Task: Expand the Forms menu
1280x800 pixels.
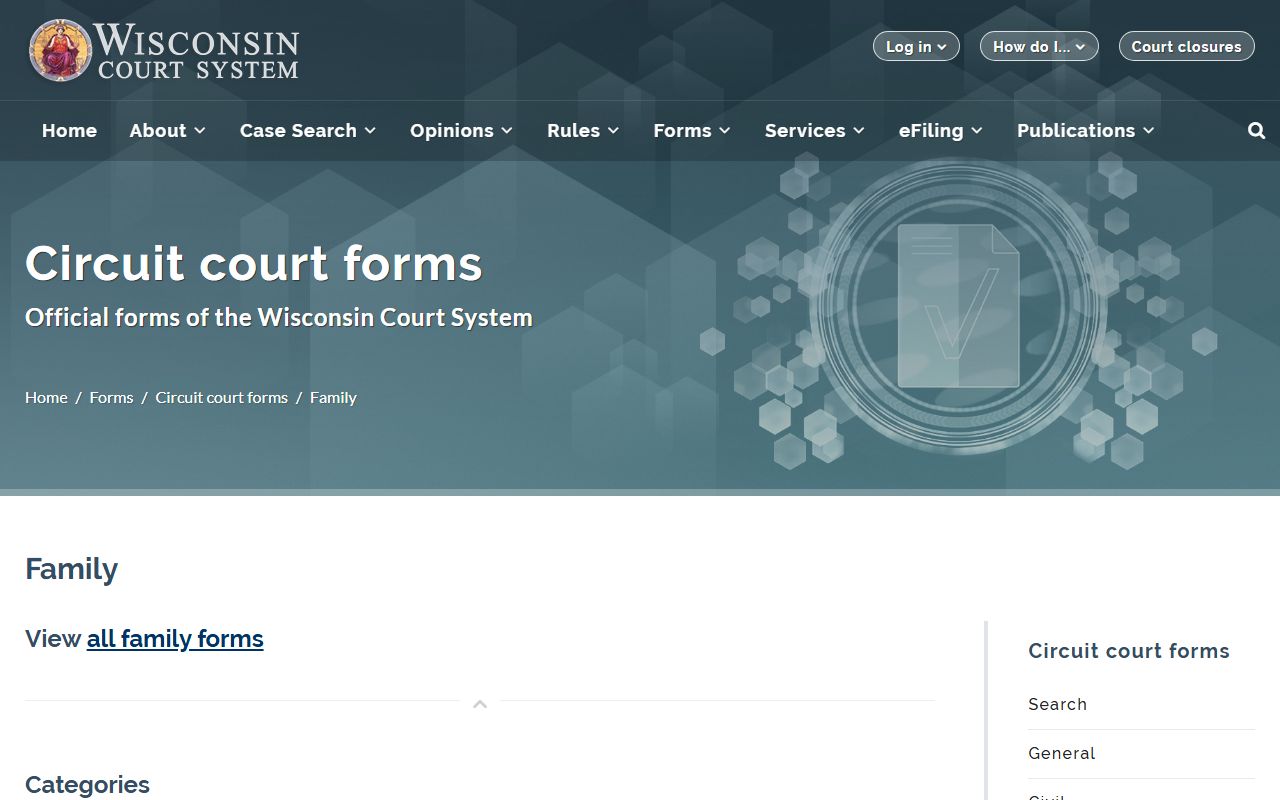Action: pos(692,131)
